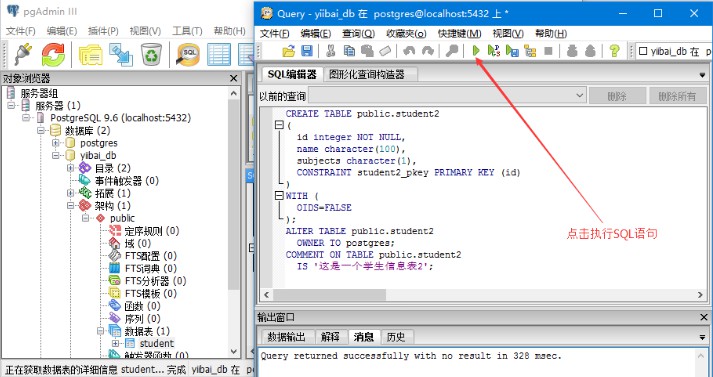The image size is (713, 377).
Task: Toggle the yiibai_db connection checkbox
Action: 643,51
